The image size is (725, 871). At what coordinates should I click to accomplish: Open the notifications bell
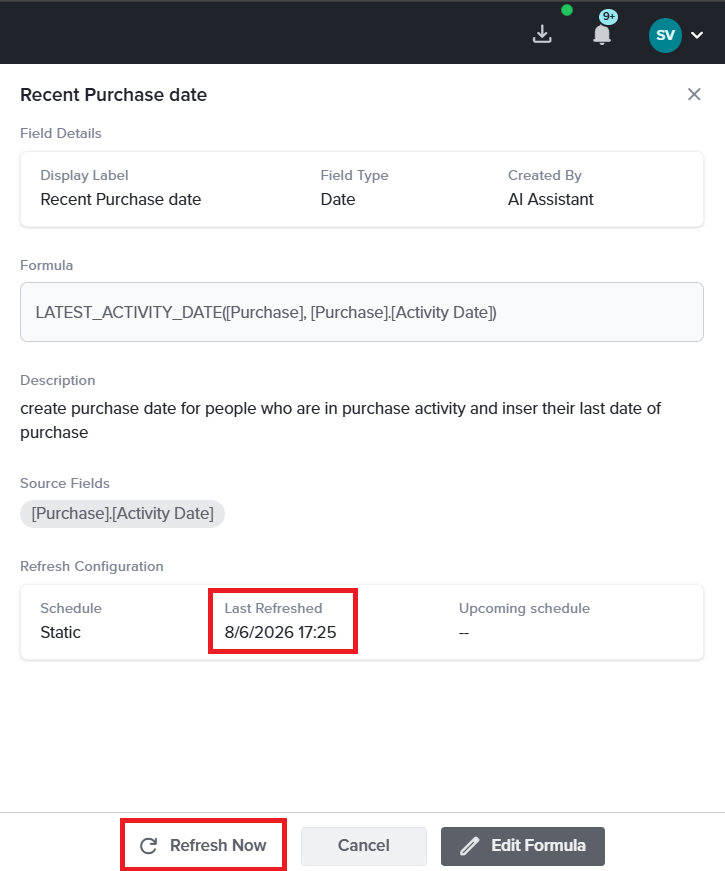(x=602, y=35)
